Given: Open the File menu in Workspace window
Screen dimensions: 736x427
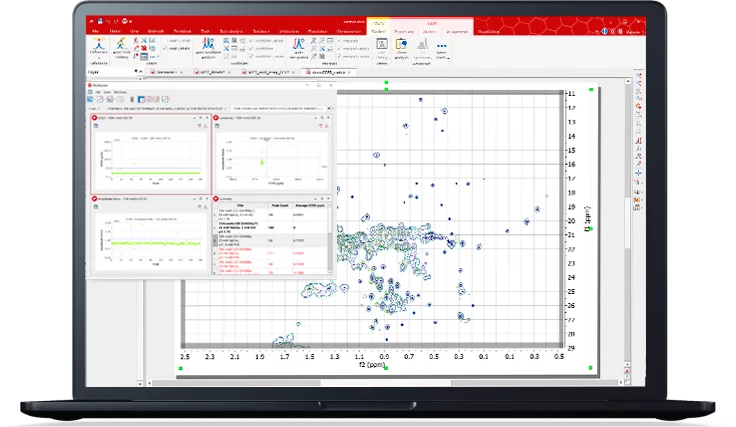Looking at the screenshot, I should click(98, 92).
